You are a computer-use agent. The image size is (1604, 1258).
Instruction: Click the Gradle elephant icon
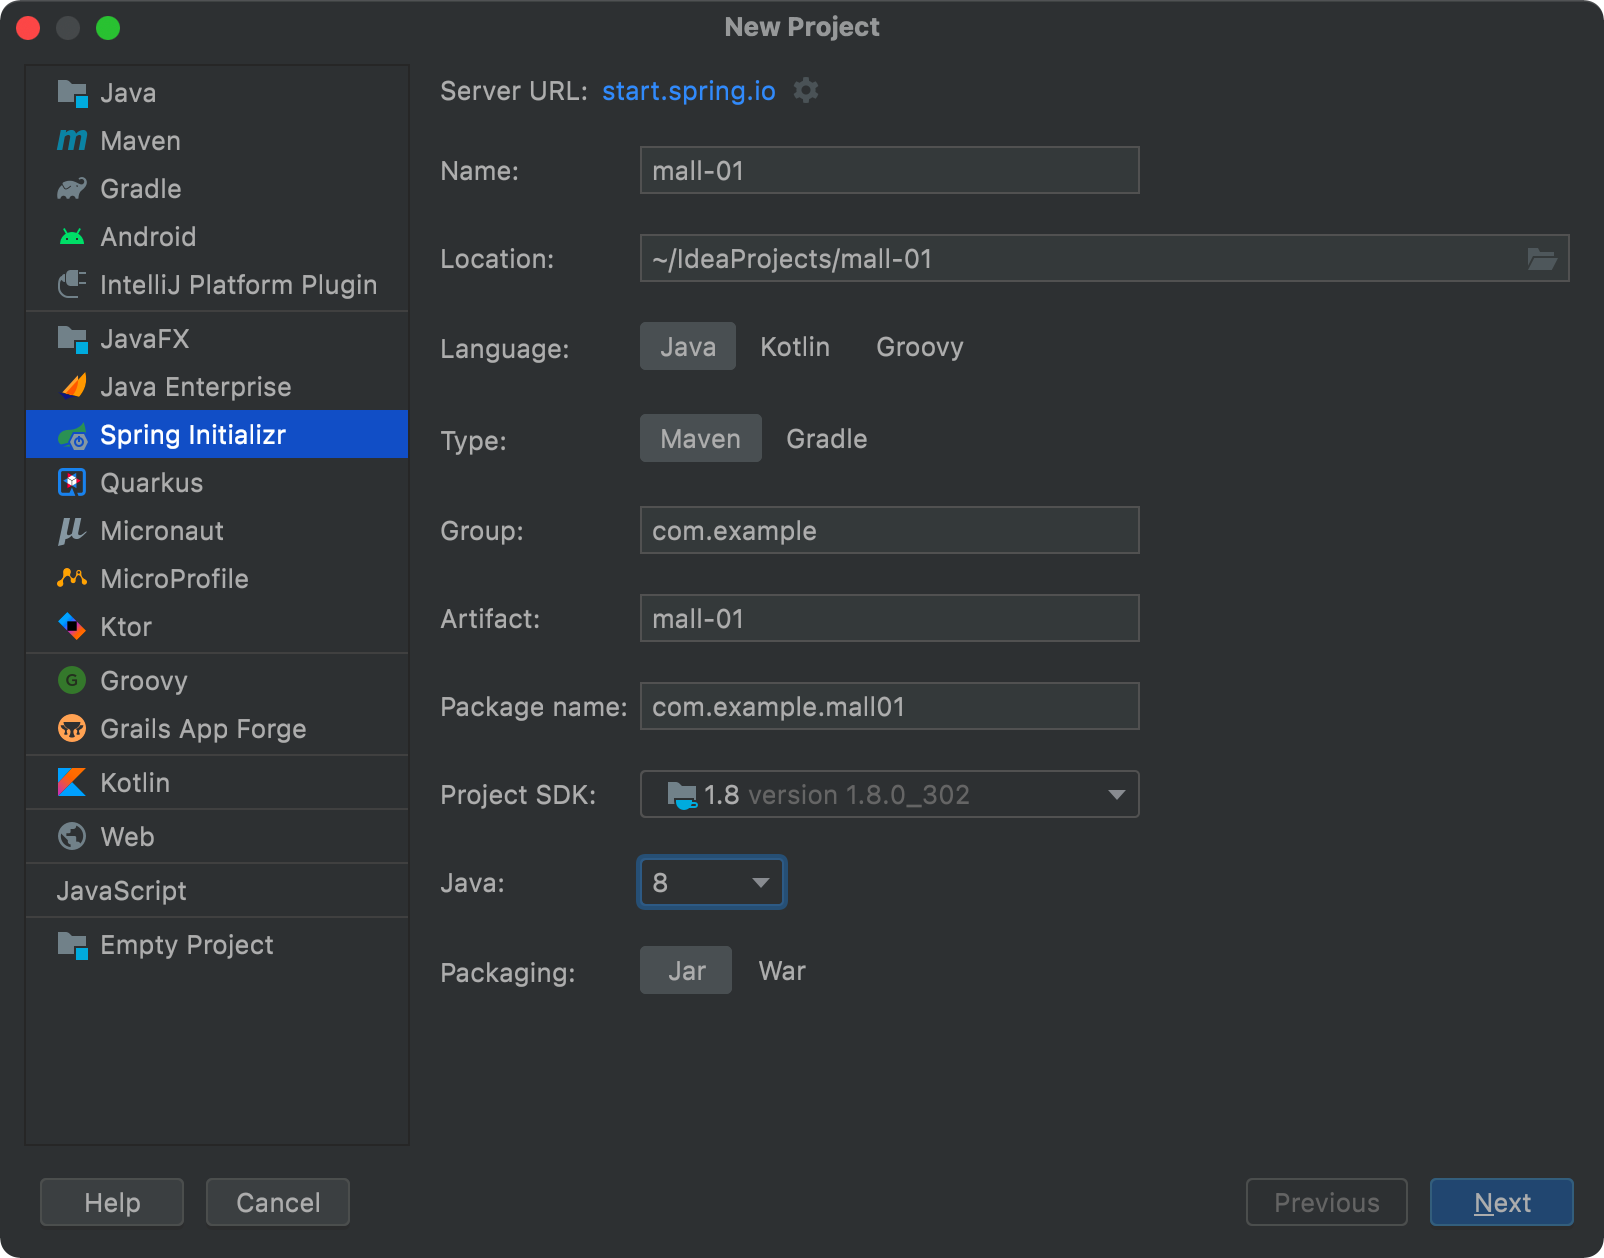(72, 188)
